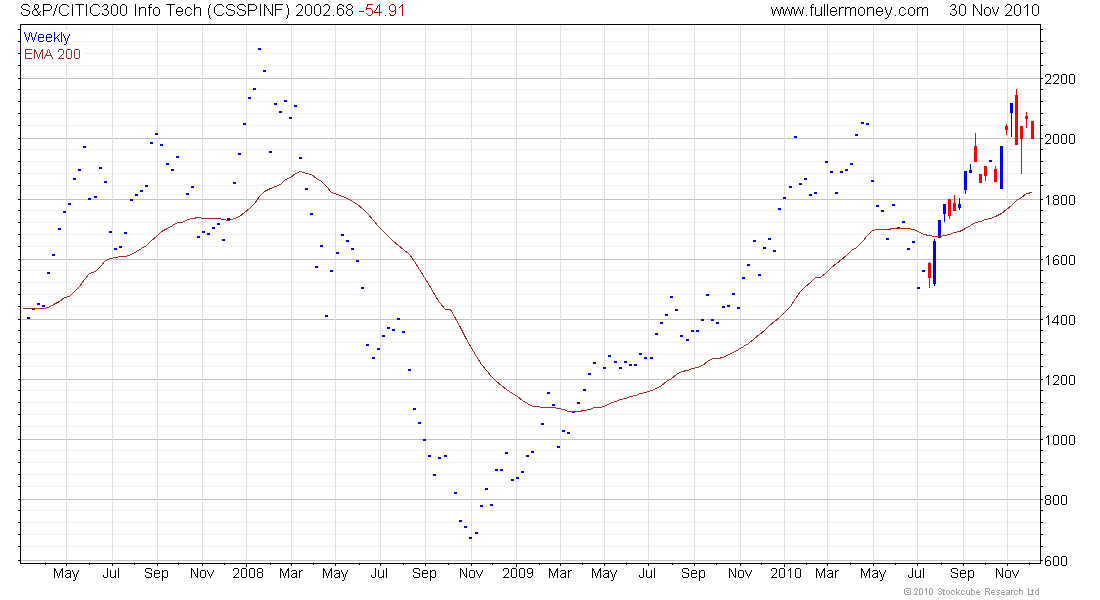Click the 2009 x-axis year label
Screen dimensions: 1100x600
[518, 573]
